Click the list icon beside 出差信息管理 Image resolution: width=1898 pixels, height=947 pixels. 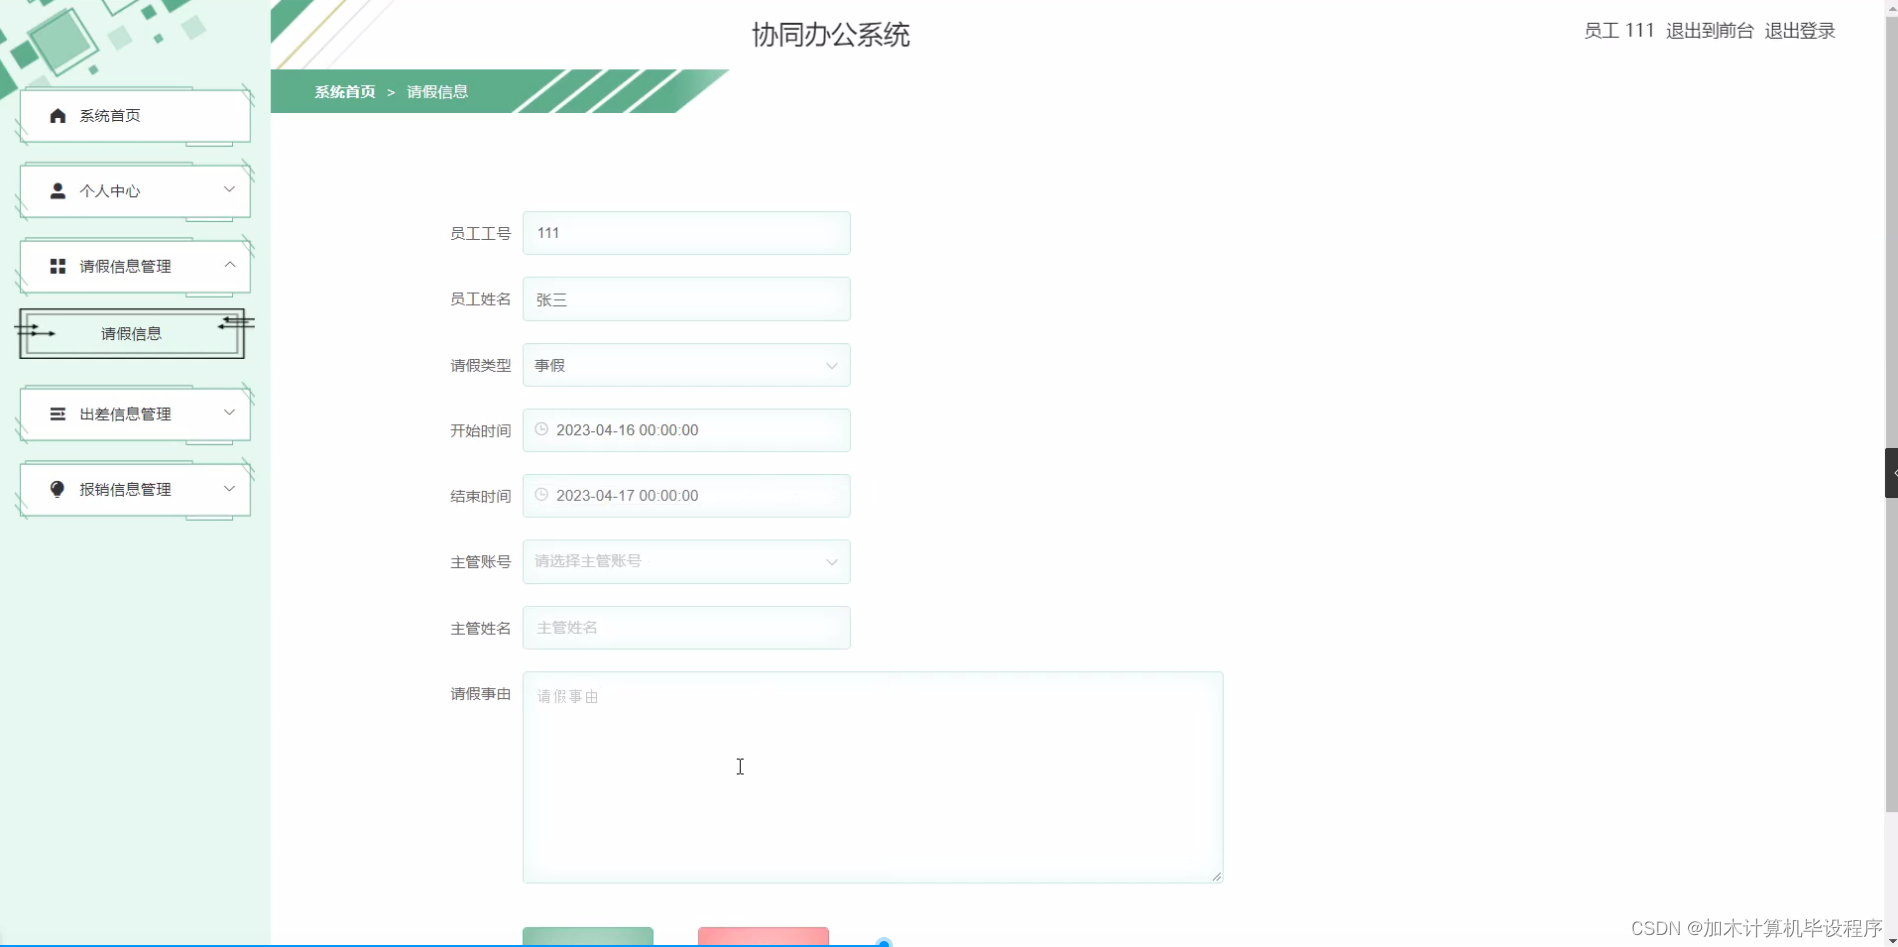(57, 414)
